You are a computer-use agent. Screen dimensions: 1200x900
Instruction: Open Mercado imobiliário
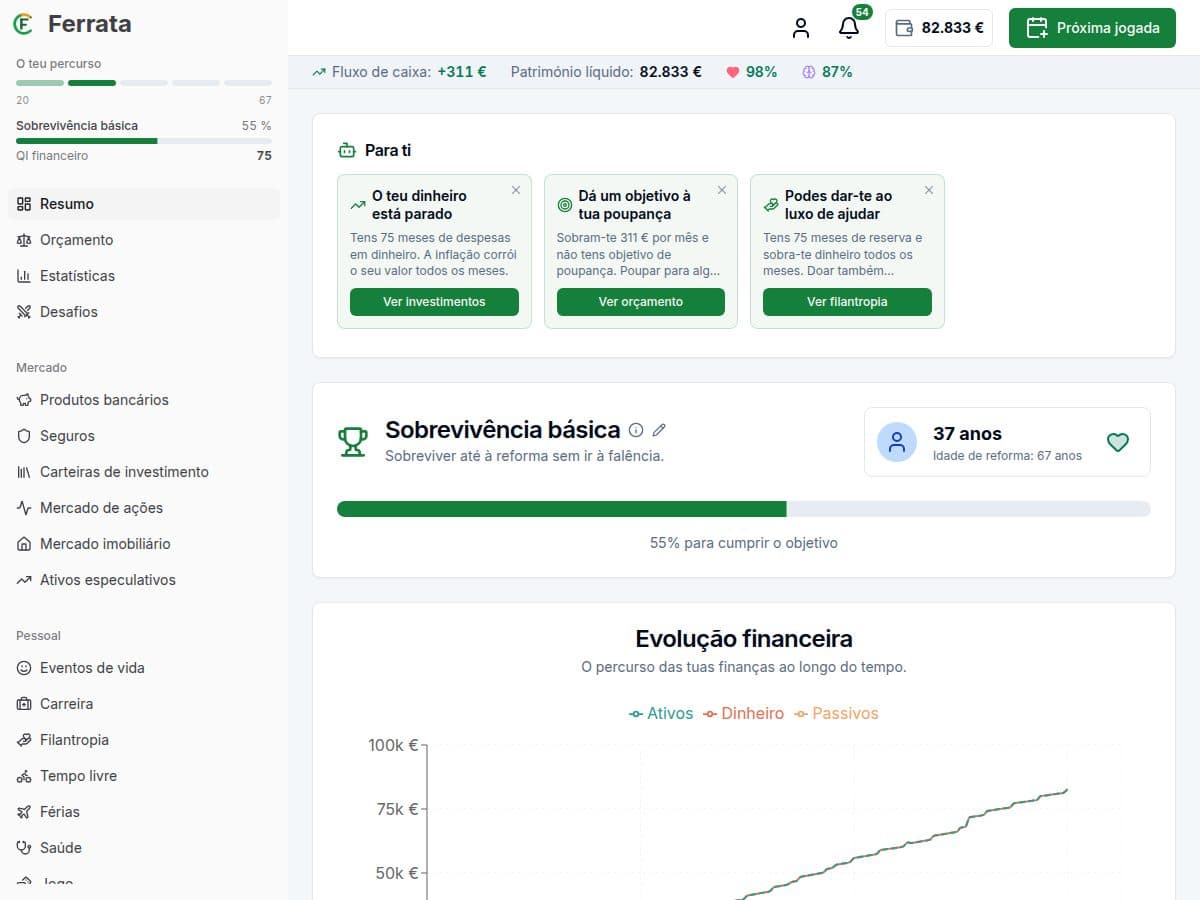(144, 544)
